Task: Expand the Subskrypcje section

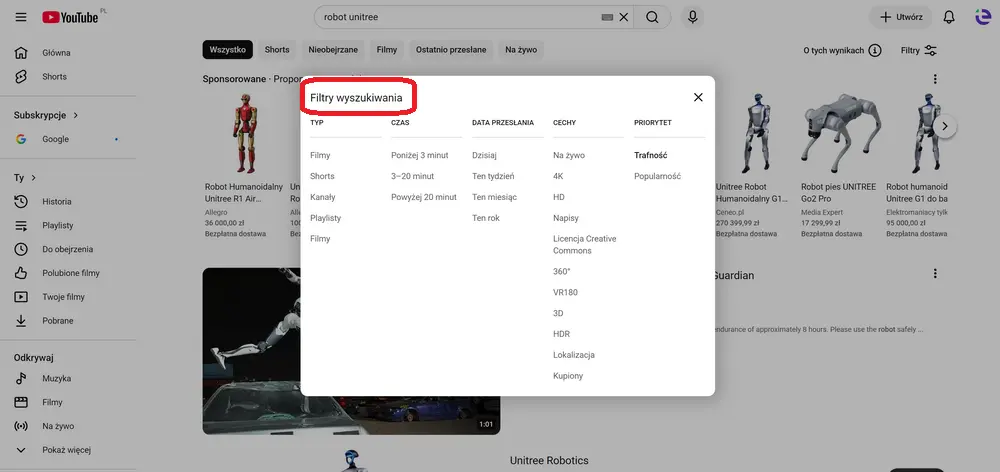Action: pyautogui.click(x=46, y=115)
